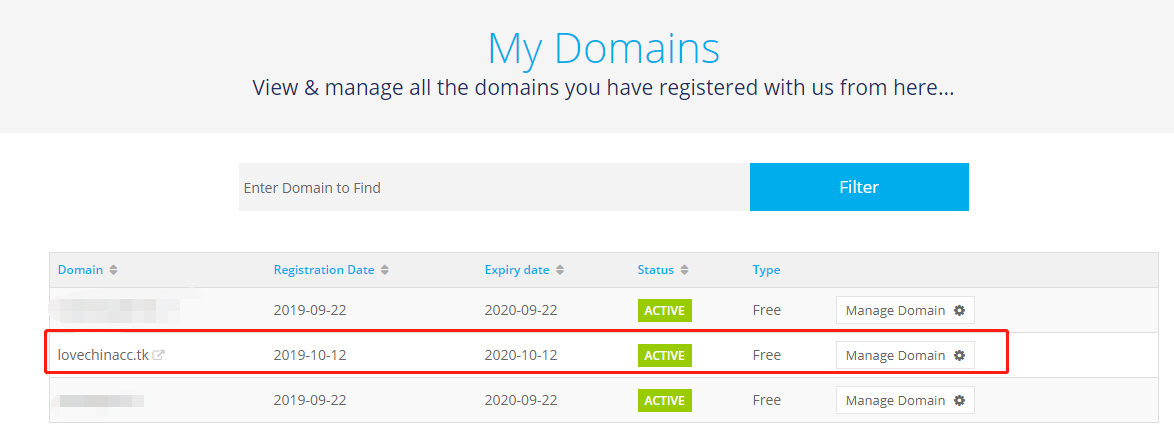Viewport: 1174px width, 438px height.
Task: Click gear icon in first domain row
Action: coord(959,310)
